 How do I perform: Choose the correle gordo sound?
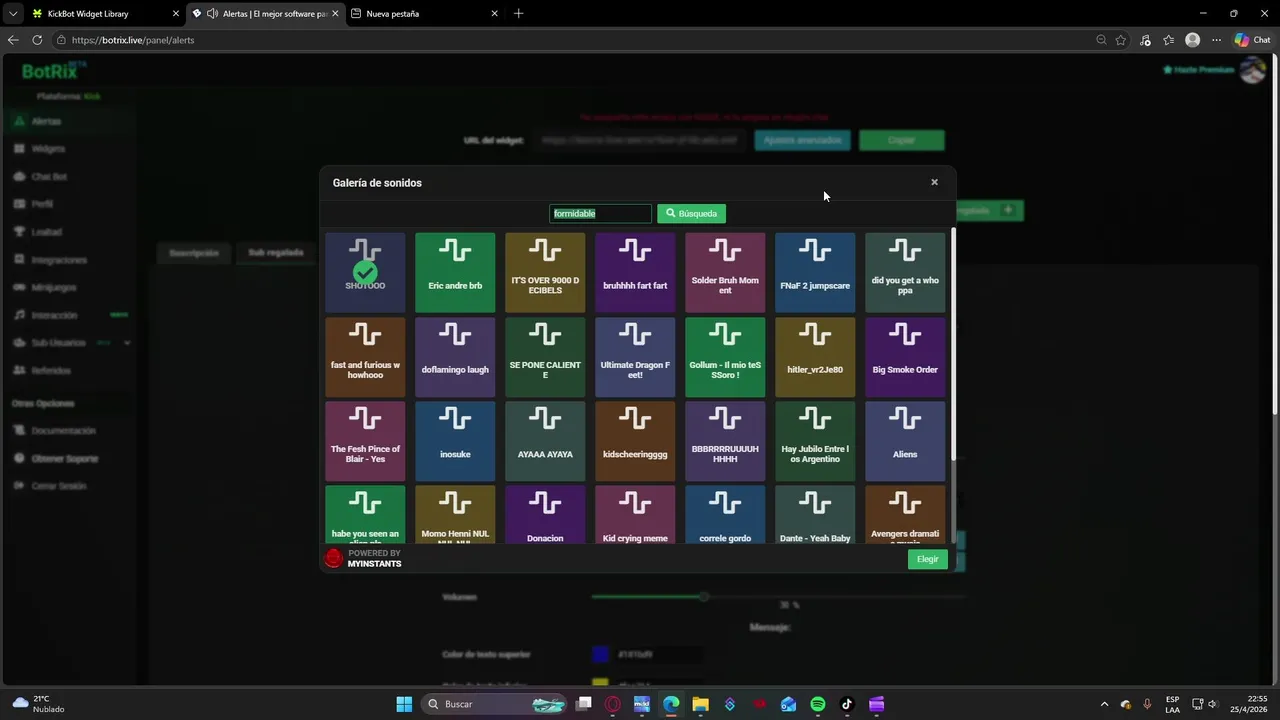pos(725,516)
